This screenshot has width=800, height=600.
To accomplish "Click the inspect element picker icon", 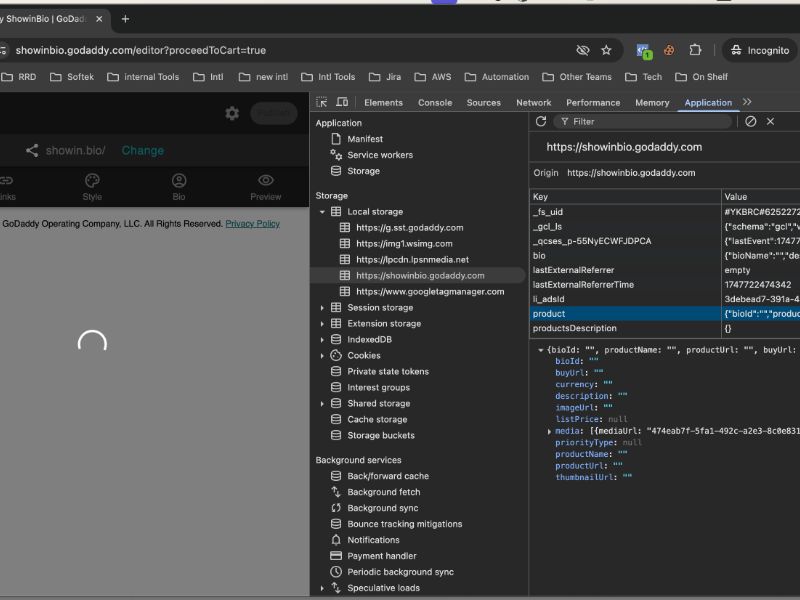I will [321, 102].
